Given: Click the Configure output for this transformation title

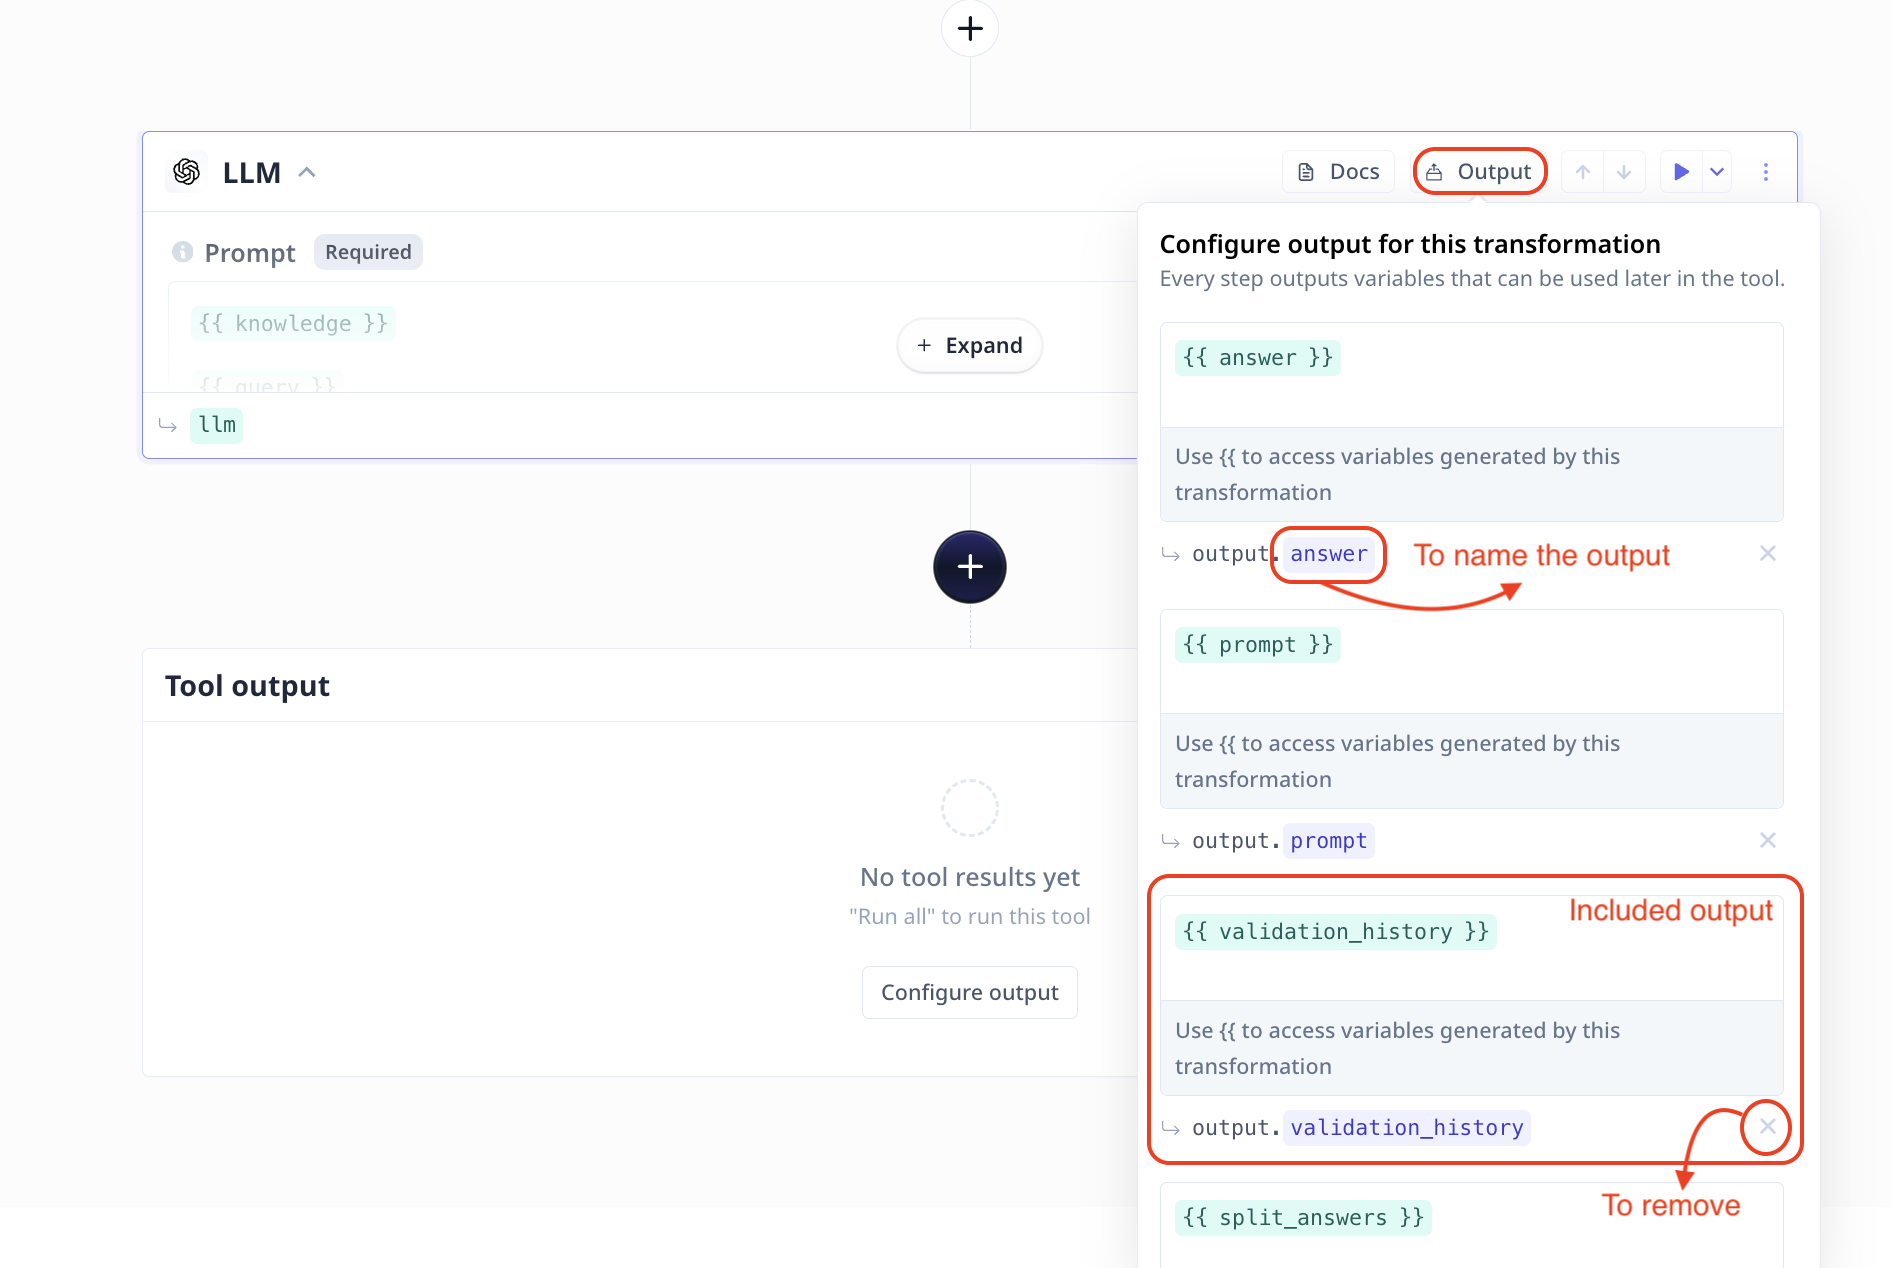Looking at the screenshot, I should pyautogui.click(x=1409, y=244).
